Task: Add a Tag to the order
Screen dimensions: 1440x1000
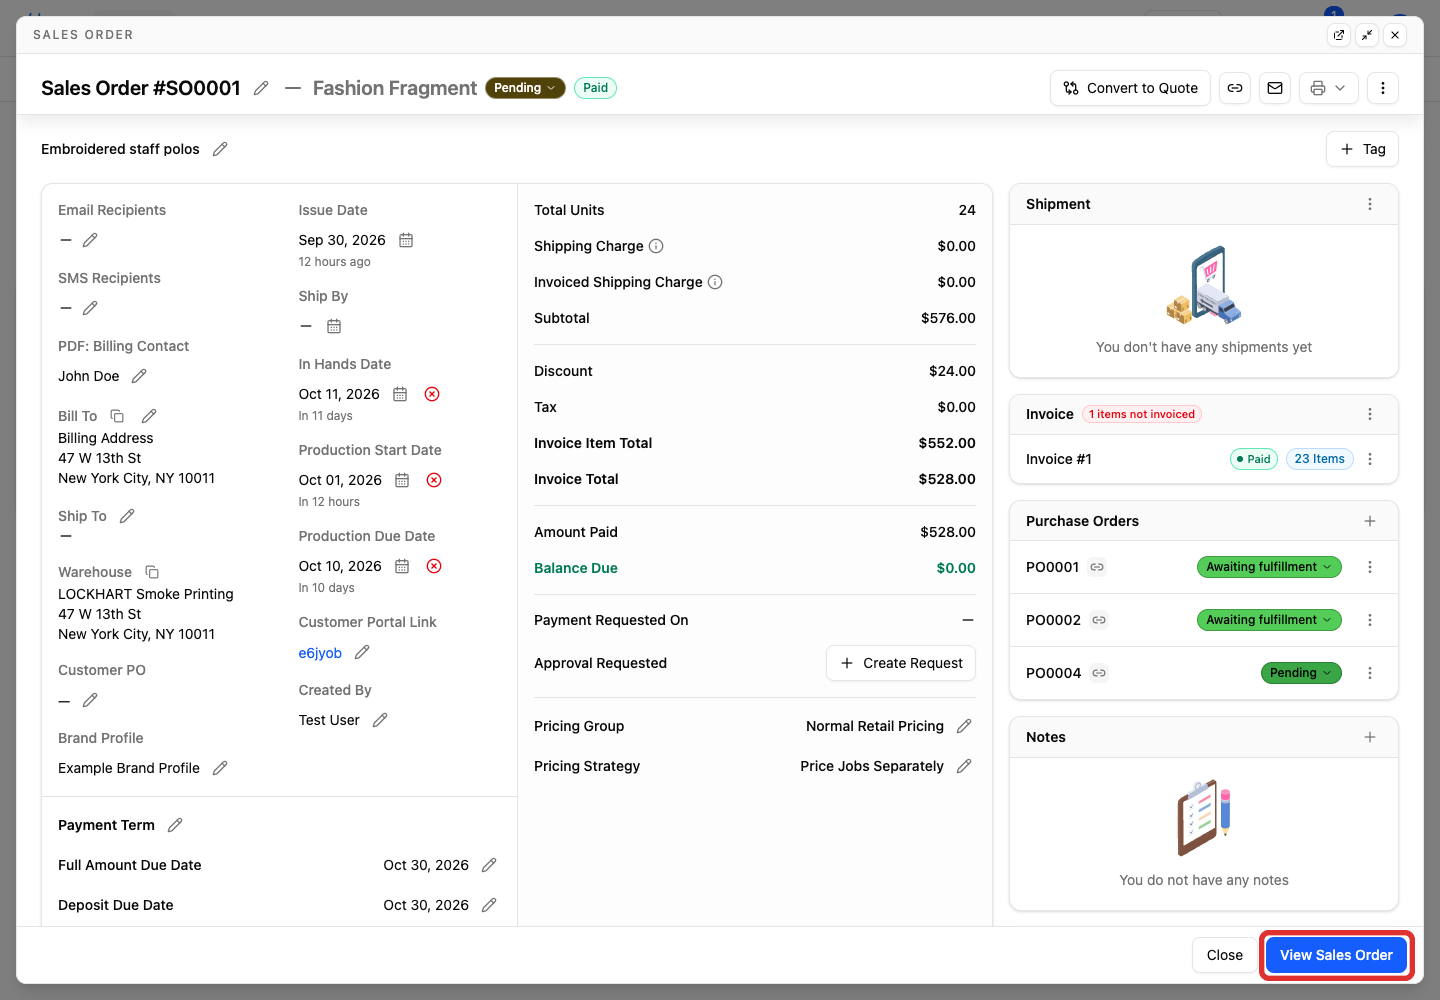Action: [1362, 149]
